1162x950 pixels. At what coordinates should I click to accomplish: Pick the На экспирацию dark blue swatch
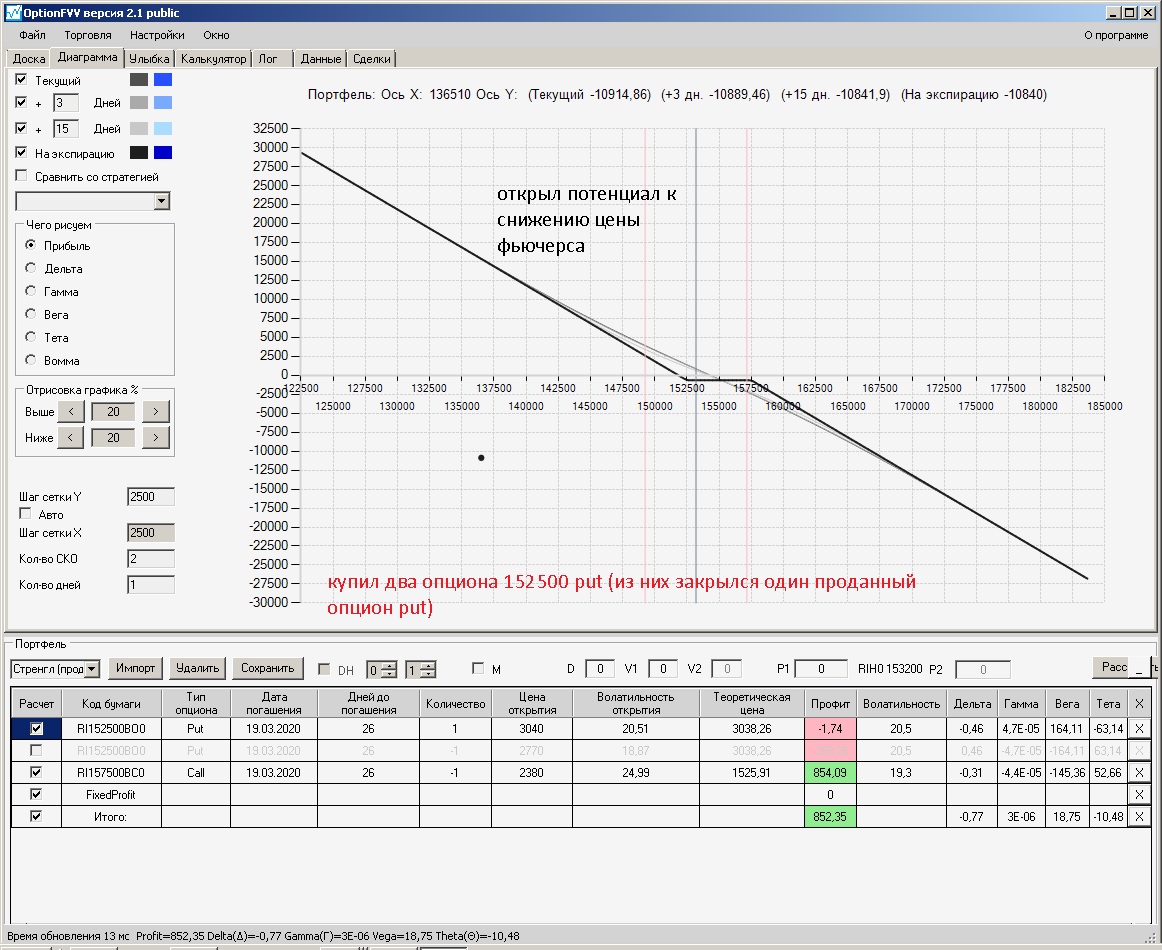coord(162,153)
